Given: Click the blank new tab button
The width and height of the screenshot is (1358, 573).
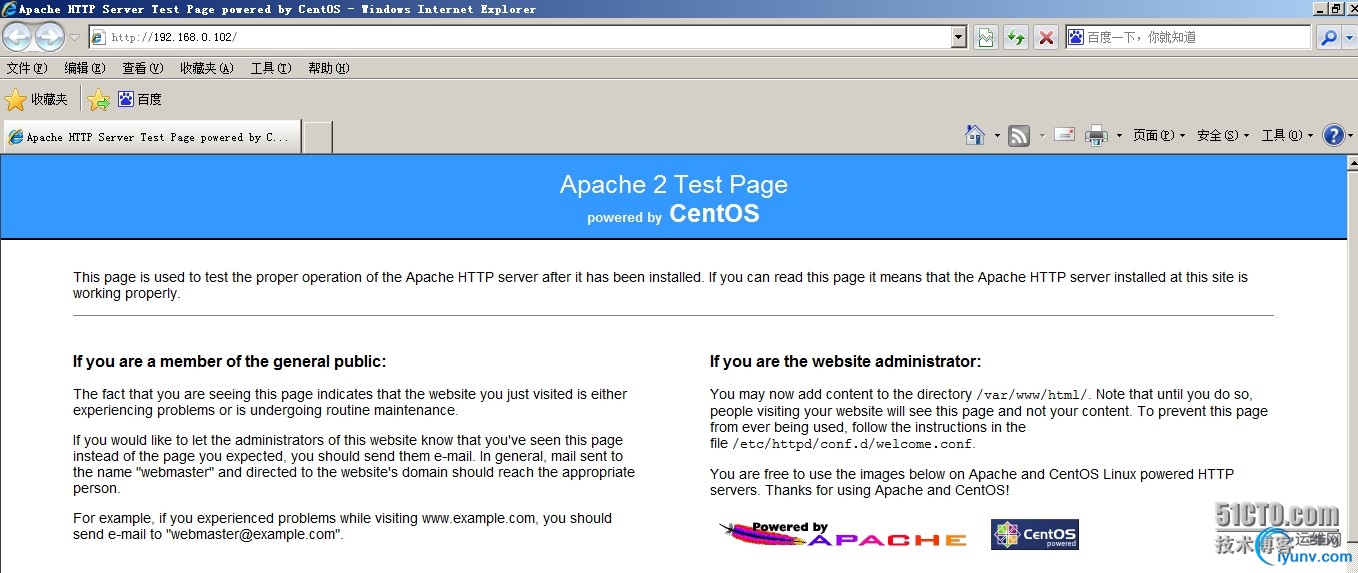Looking at the screenshot, I should point(317,137).
